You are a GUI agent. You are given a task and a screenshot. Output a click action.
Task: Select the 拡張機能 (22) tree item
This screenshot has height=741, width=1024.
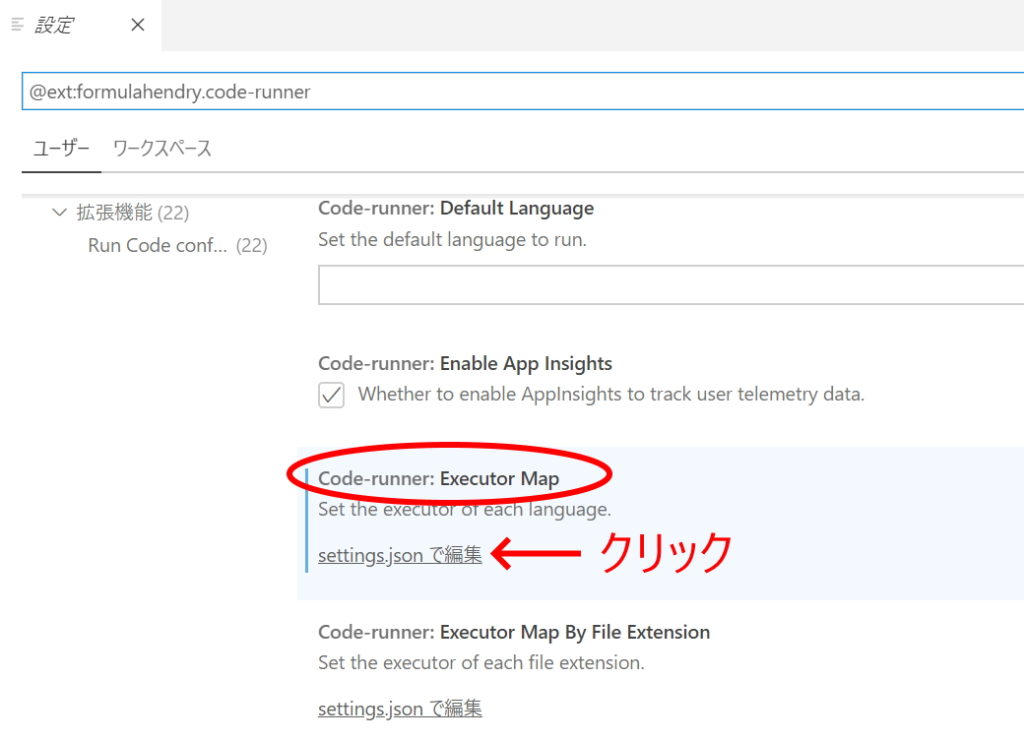tap(133, 212)
